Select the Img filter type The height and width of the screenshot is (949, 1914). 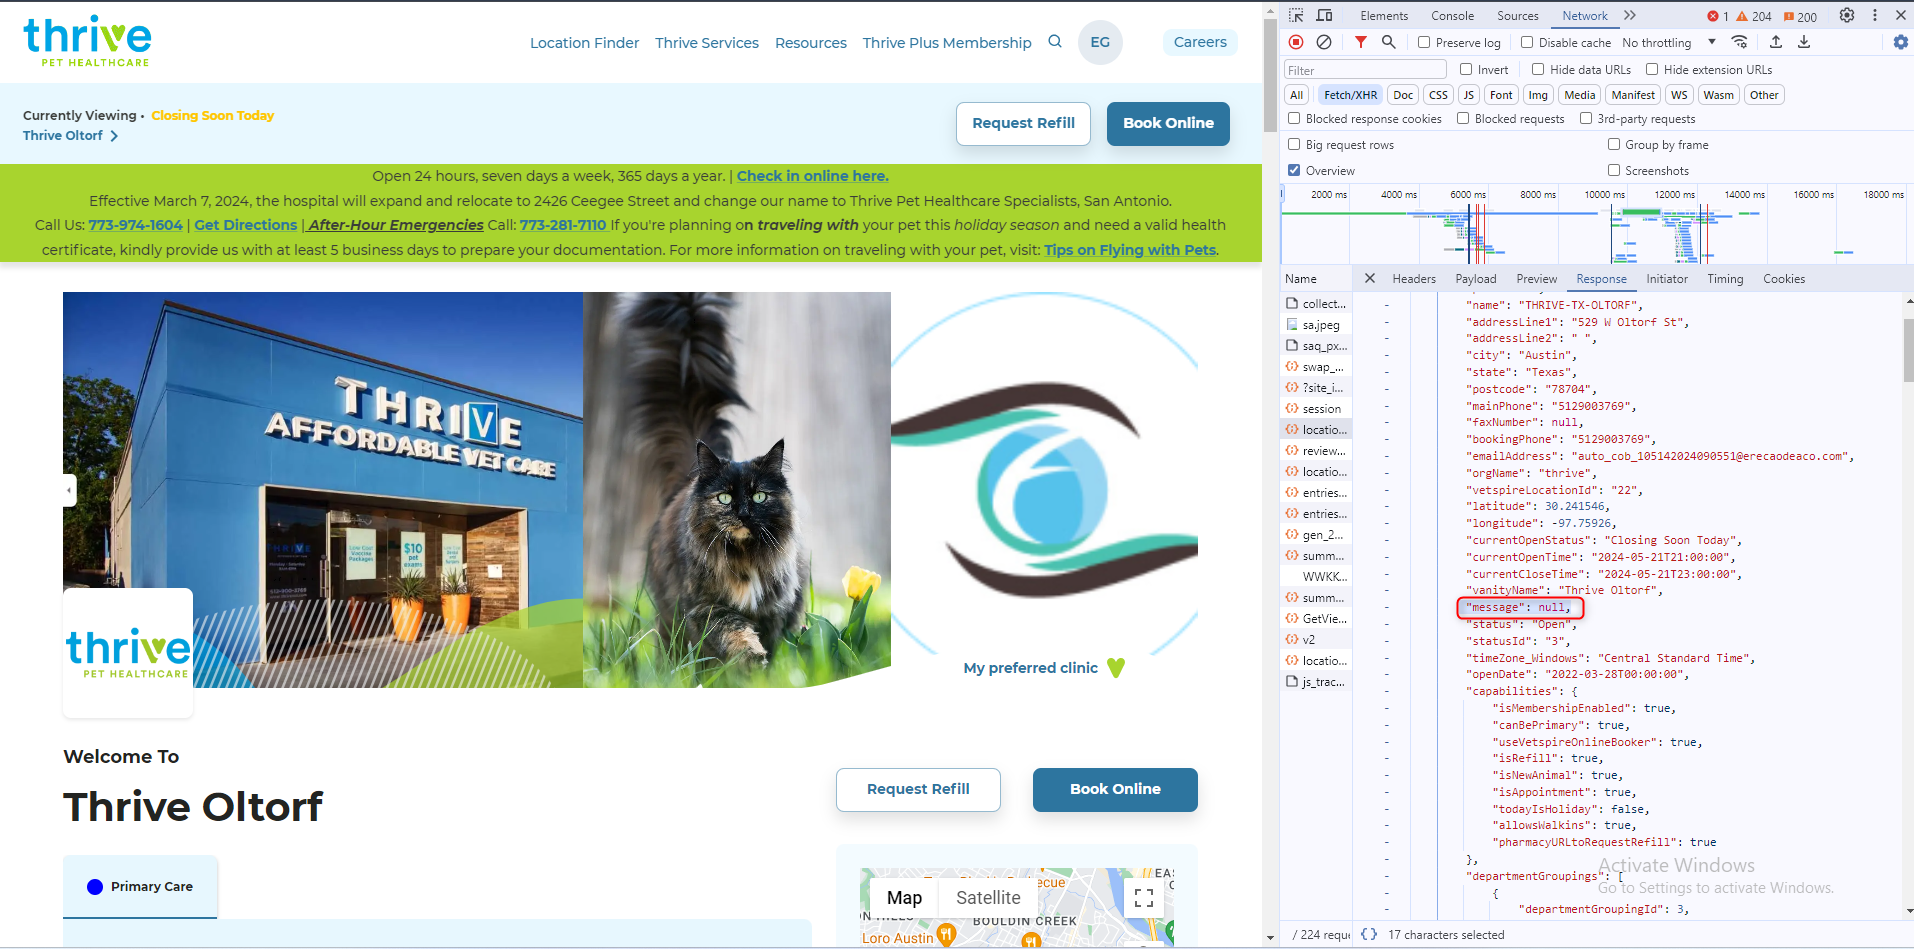coord(1538,95)
